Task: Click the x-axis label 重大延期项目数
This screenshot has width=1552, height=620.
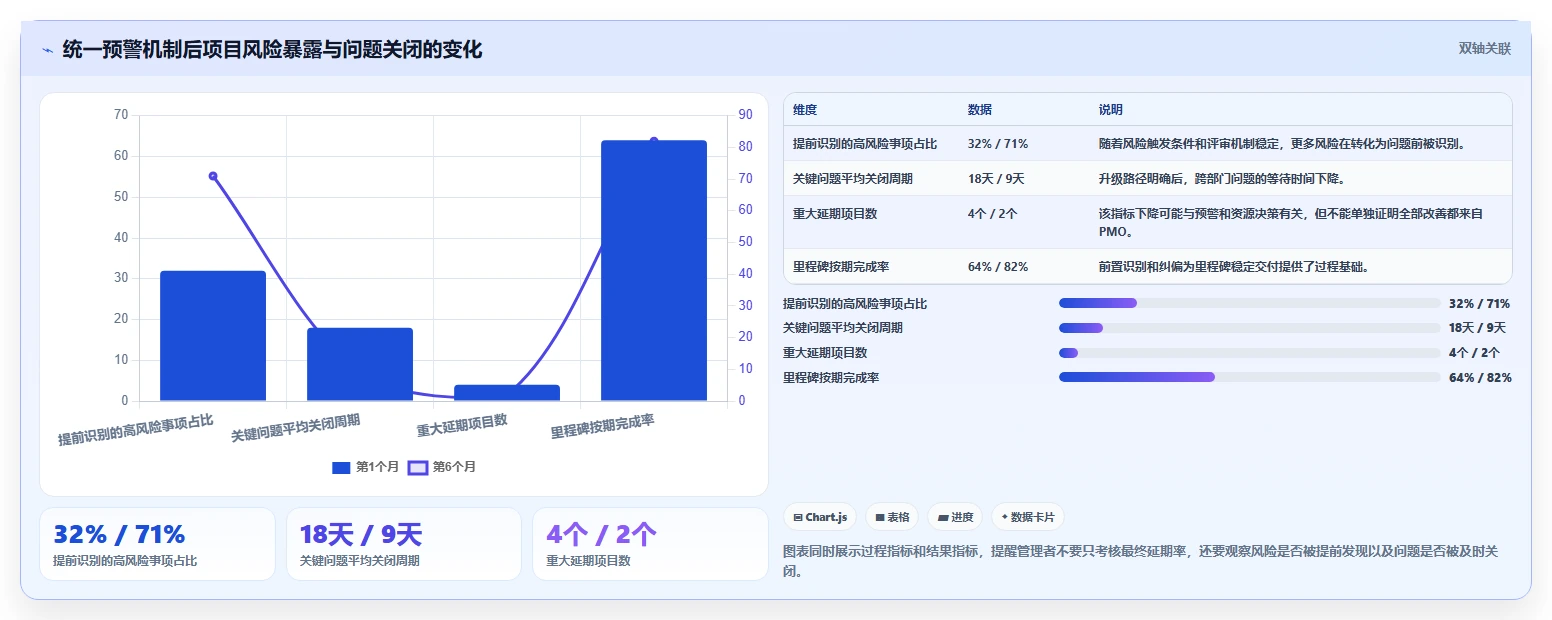Action: pos(462,427)
